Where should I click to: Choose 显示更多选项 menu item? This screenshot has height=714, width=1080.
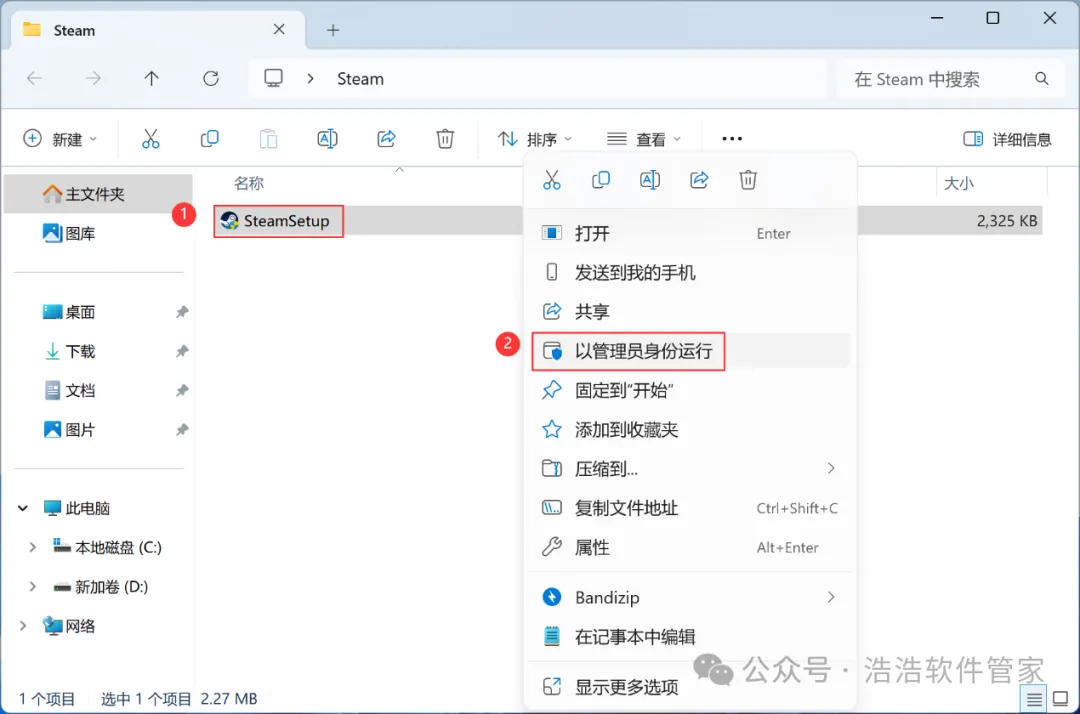[690, 686]
